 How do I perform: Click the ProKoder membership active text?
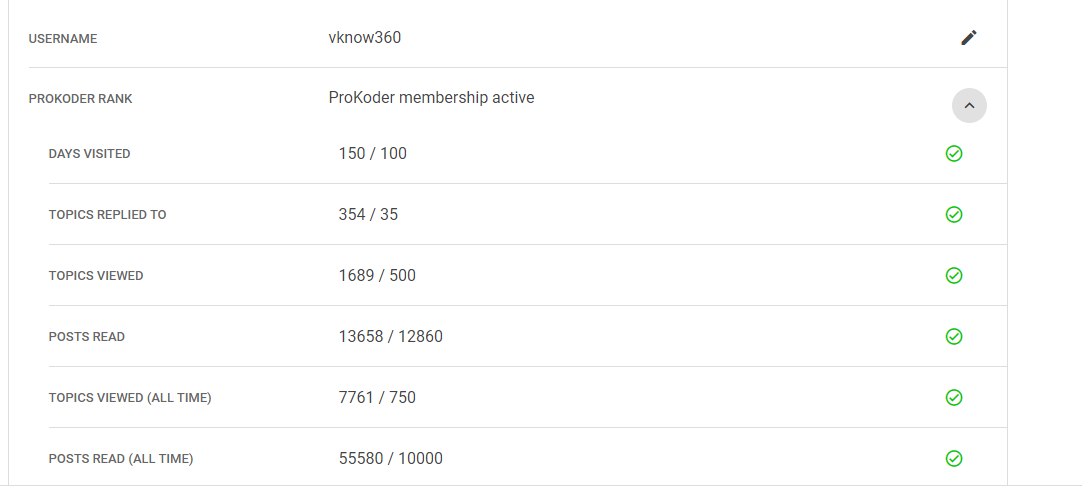431,97
